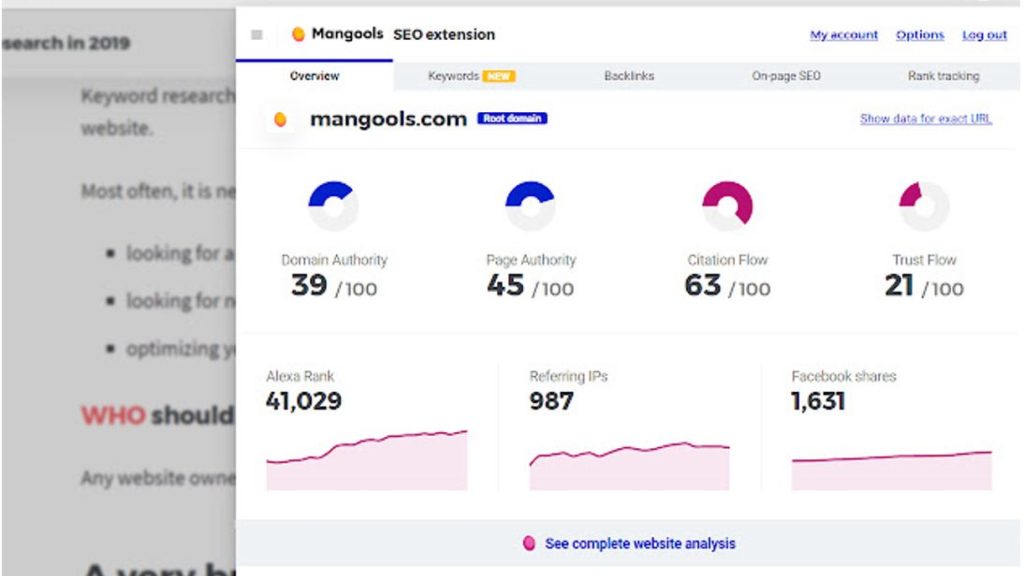Click the NEW badge on Keywords tab
Viewport: 1024px width, 576px height.
click(x=499, y=76)
